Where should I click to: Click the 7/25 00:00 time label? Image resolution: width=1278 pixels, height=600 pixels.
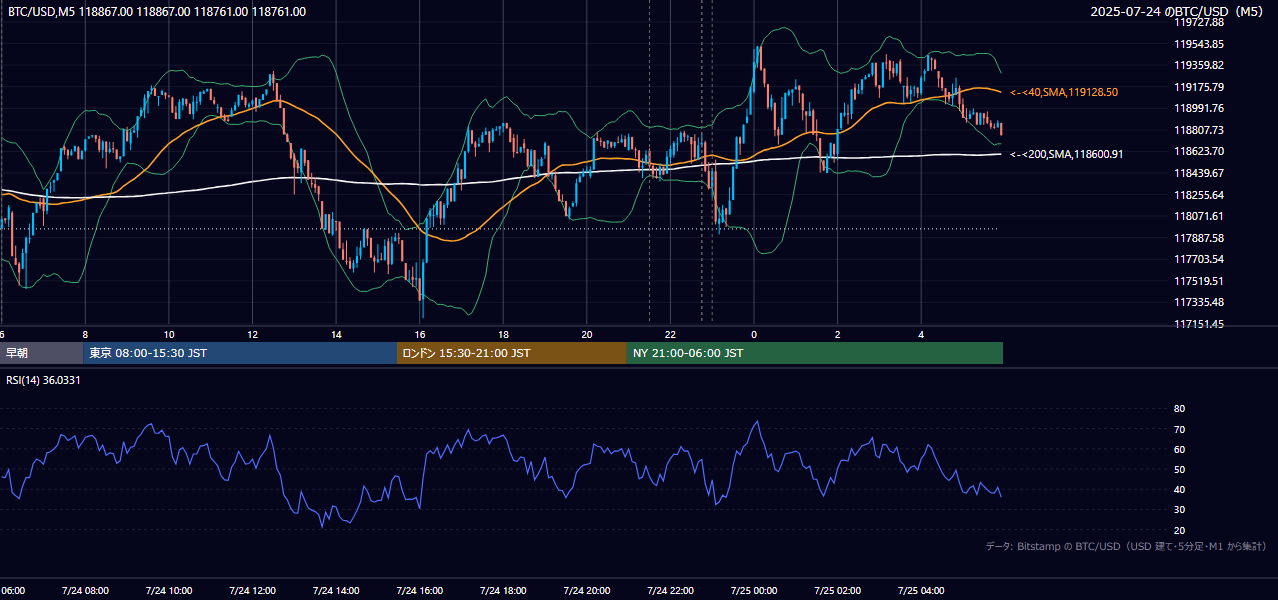click(754, 591)
